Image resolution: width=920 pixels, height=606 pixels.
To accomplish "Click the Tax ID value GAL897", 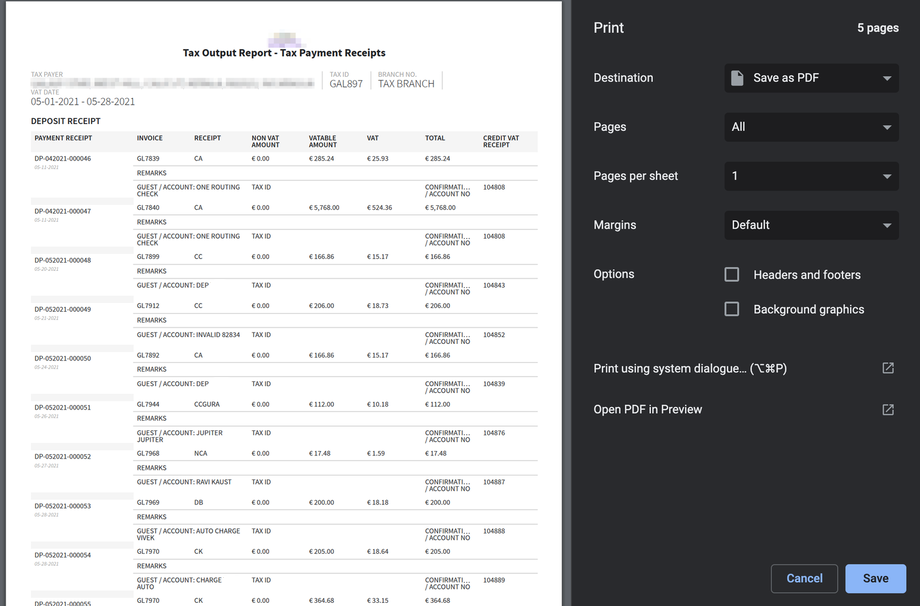I will click(x=346, y=84).
